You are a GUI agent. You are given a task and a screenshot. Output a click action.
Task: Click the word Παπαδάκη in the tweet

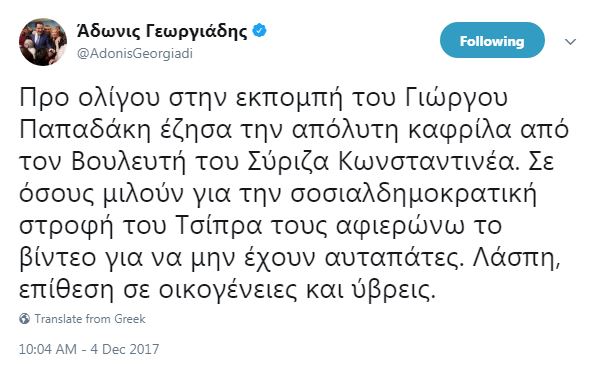(x=85, y=130)
